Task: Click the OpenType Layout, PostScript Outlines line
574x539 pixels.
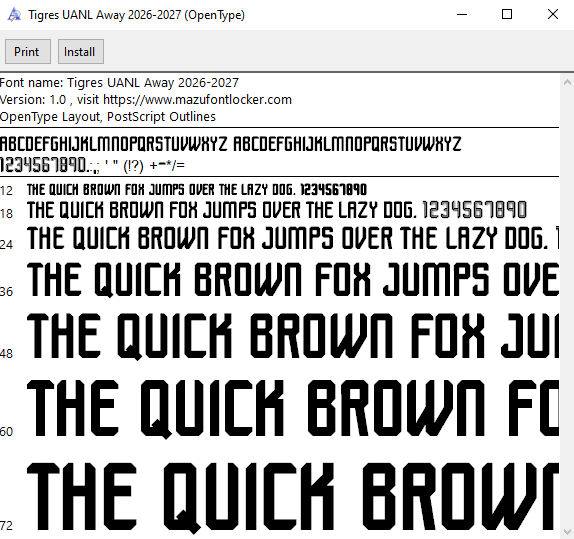Action: (108, 116)
